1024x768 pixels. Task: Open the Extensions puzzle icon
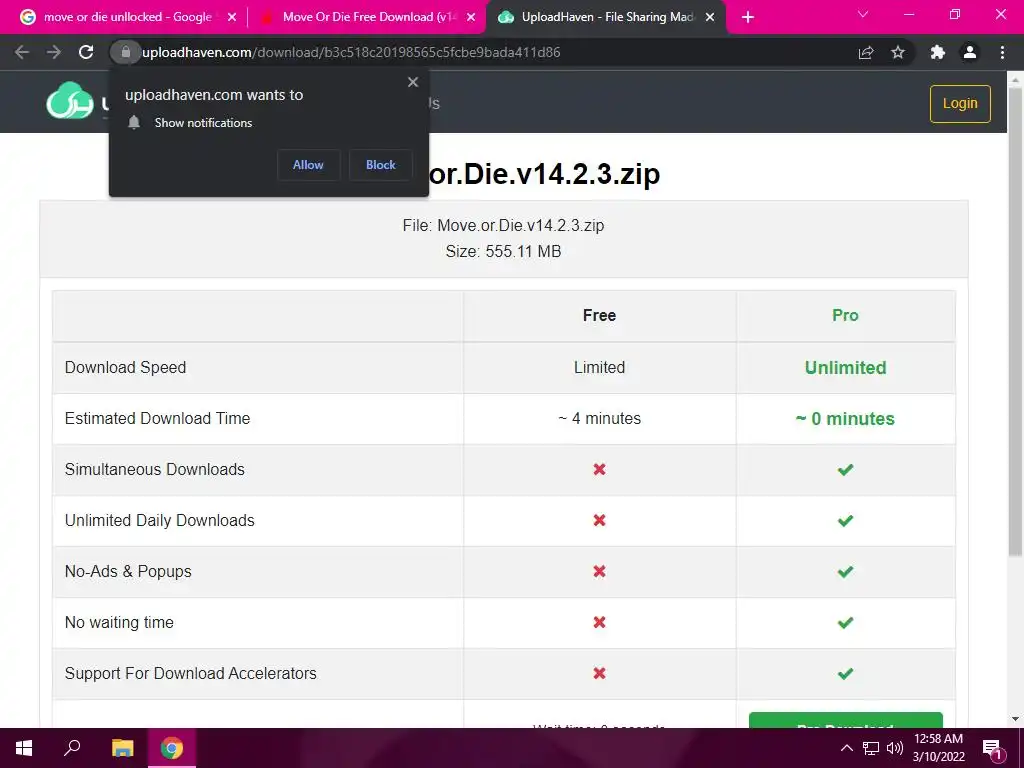click(938, 52)
